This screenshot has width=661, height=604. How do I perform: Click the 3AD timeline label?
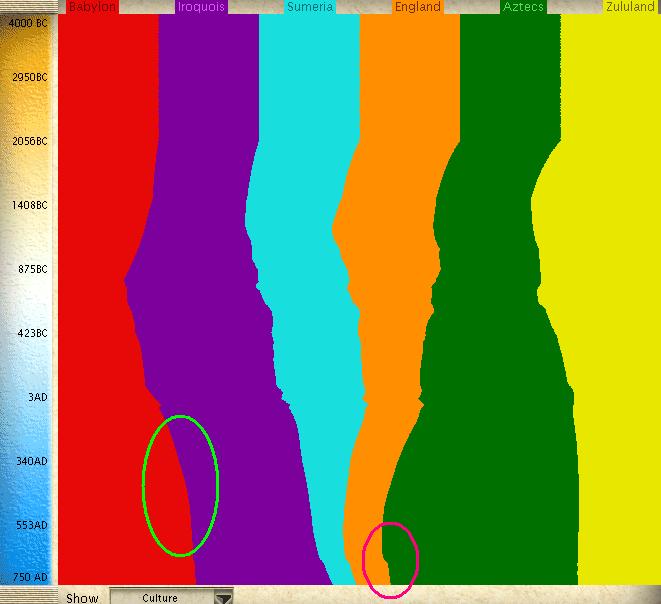[37, 397]
